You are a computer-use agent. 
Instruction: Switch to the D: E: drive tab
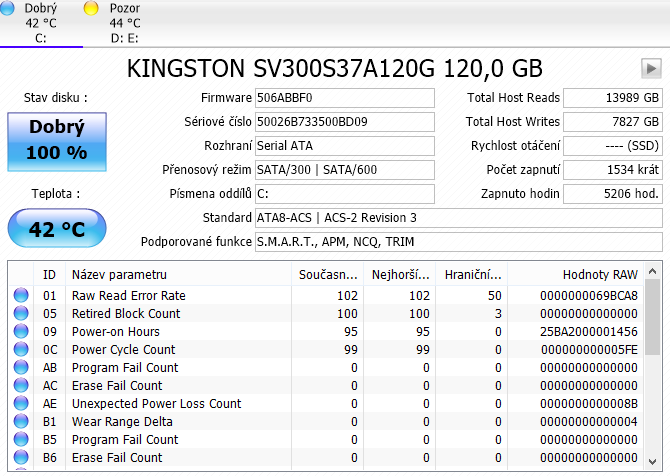point(125,23)
